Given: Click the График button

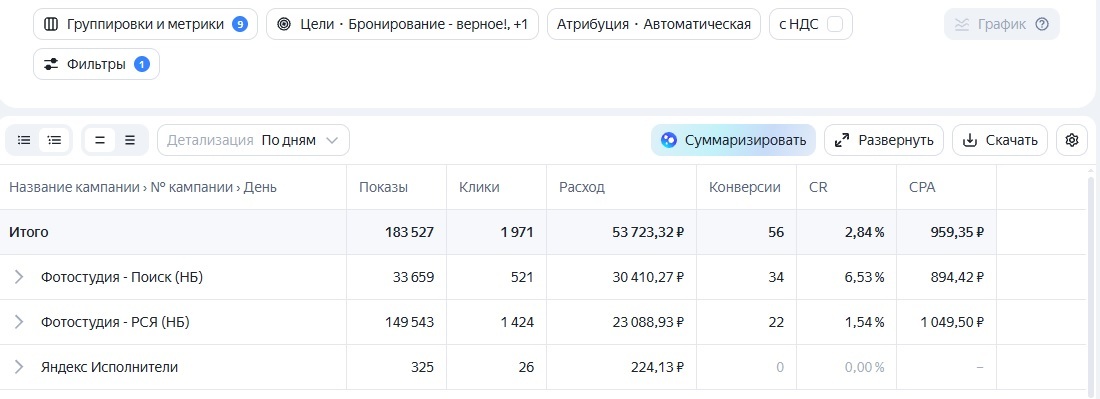Looking at the screenshot, I should click(x=1002, y=25).
